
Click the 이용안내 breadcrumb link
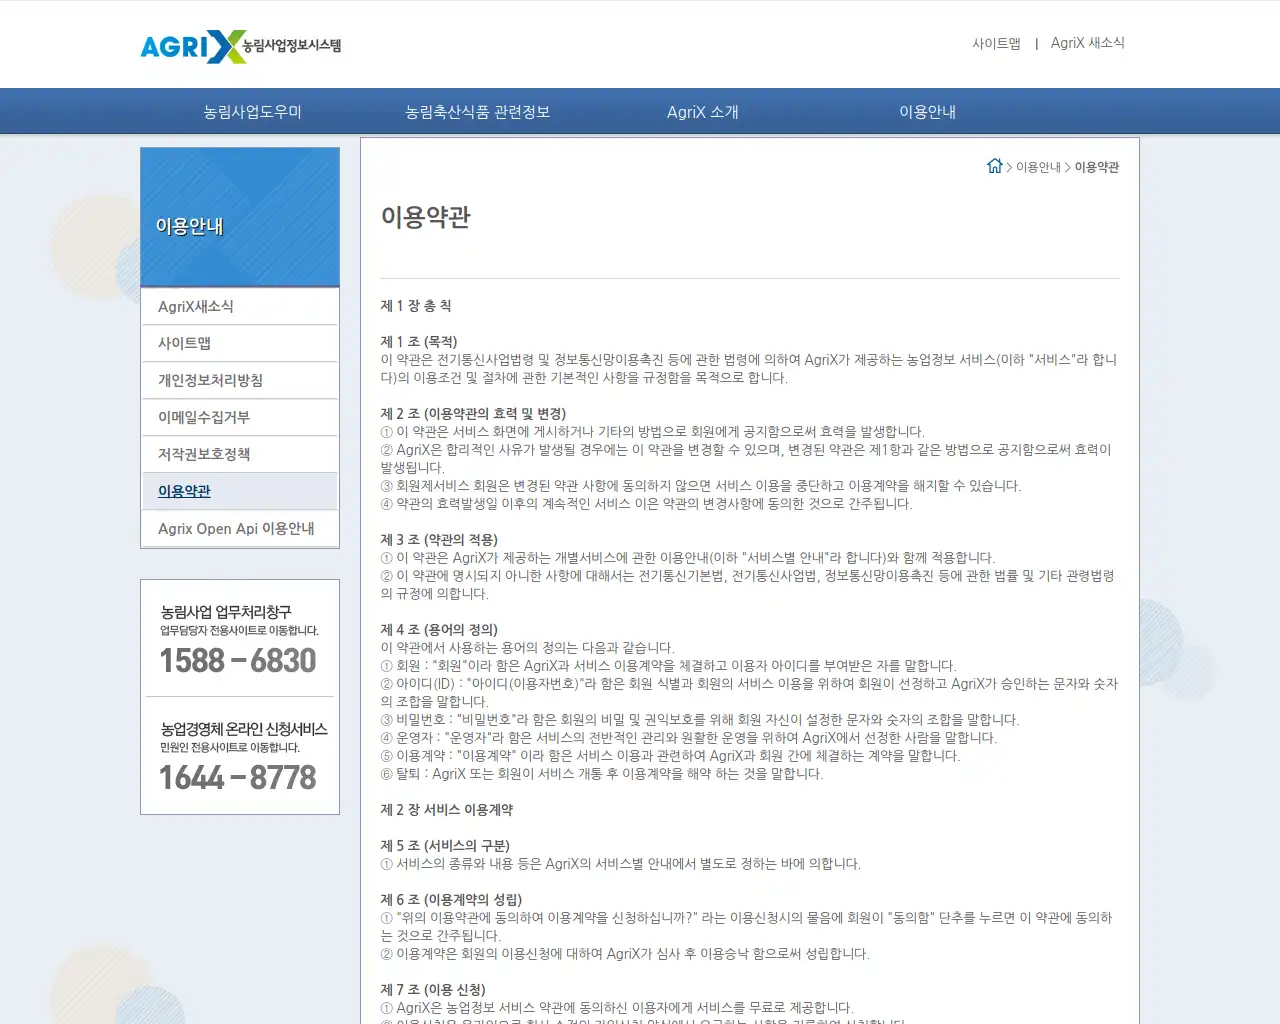[x=1037, y=167]
